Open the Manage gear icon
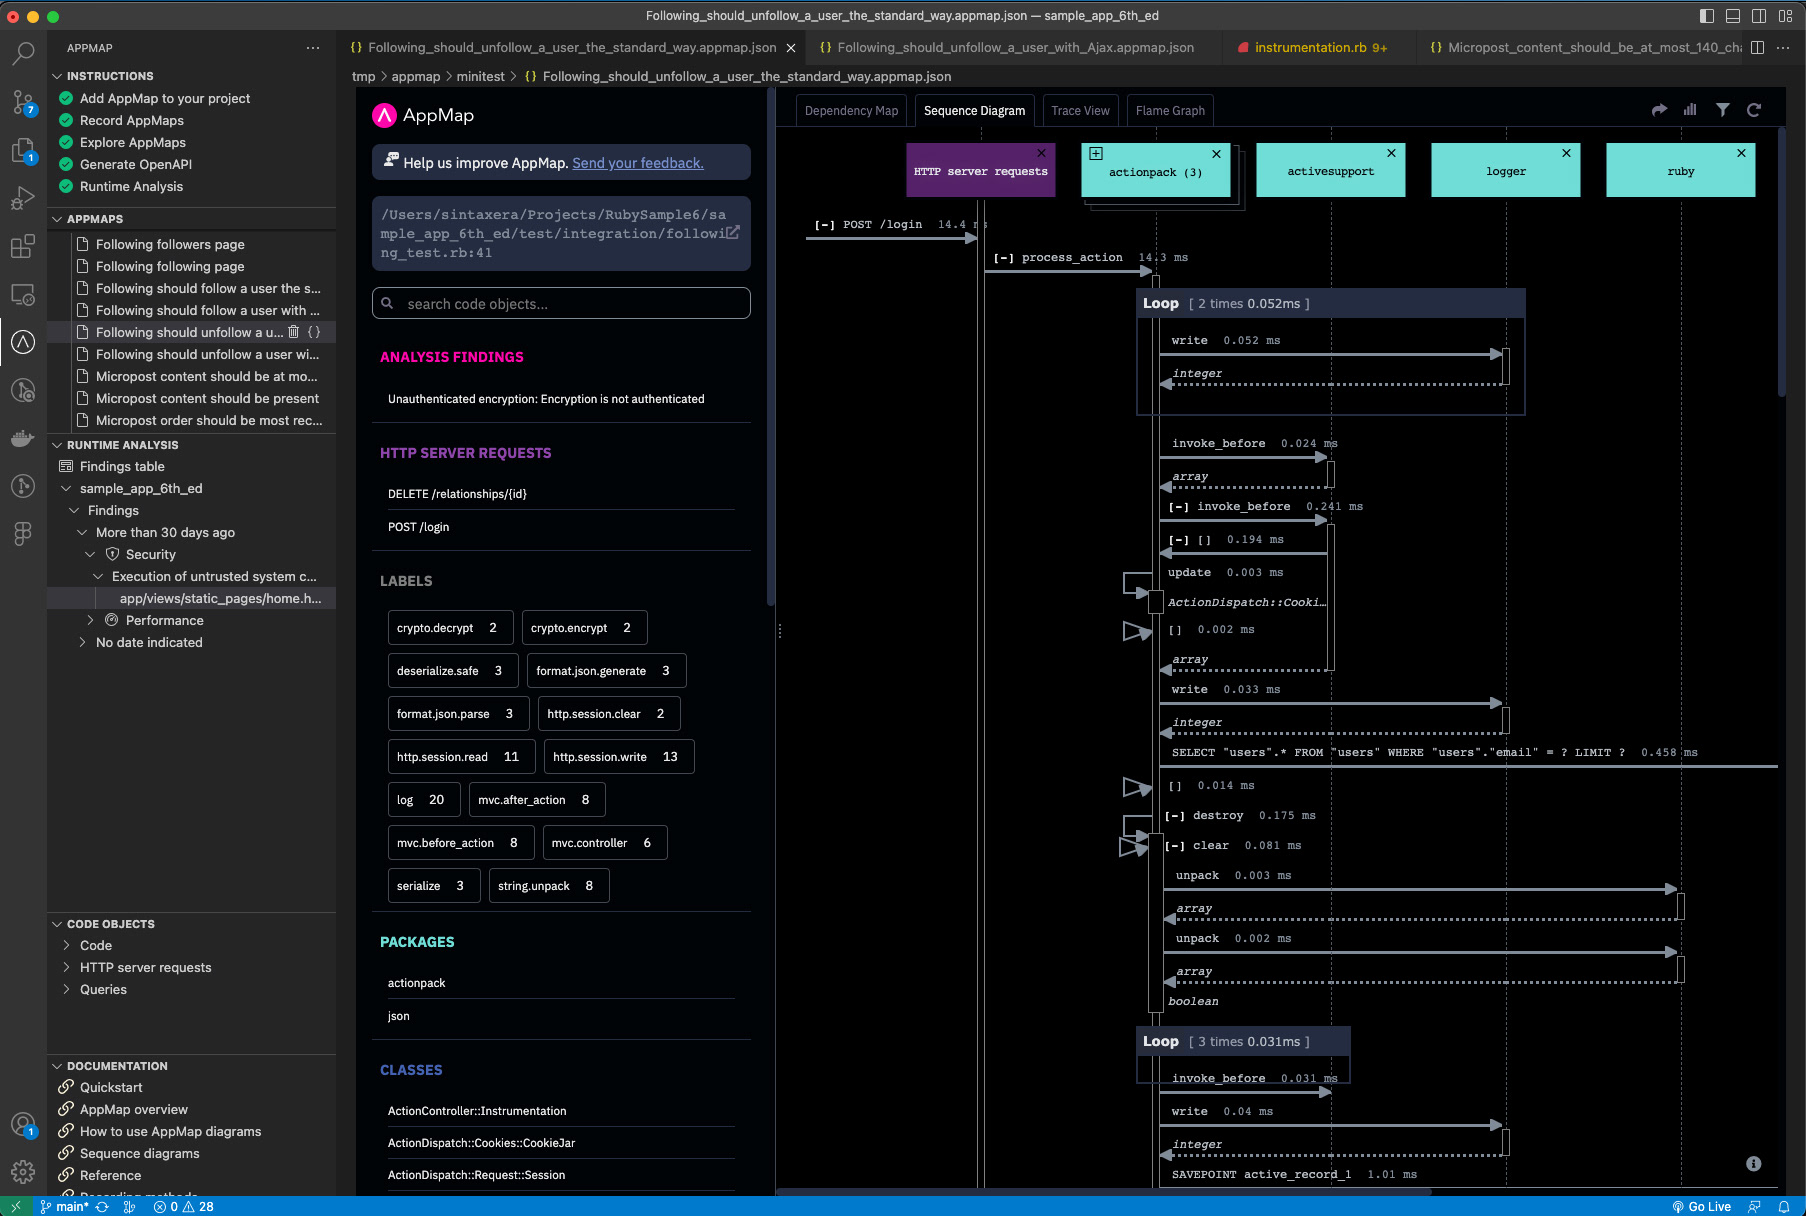 [23, 1172]
